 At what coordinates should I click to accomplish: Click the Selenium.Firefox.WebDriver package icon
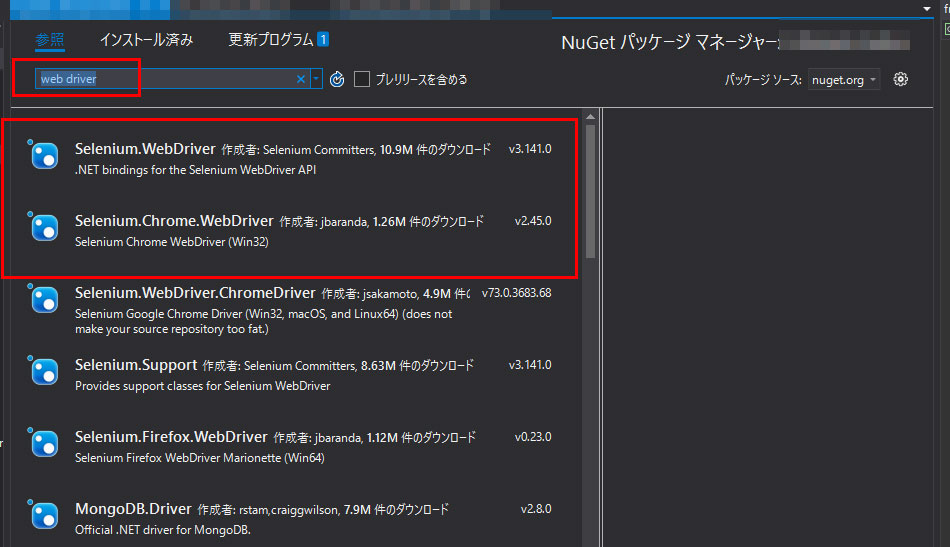click(44, 444)
